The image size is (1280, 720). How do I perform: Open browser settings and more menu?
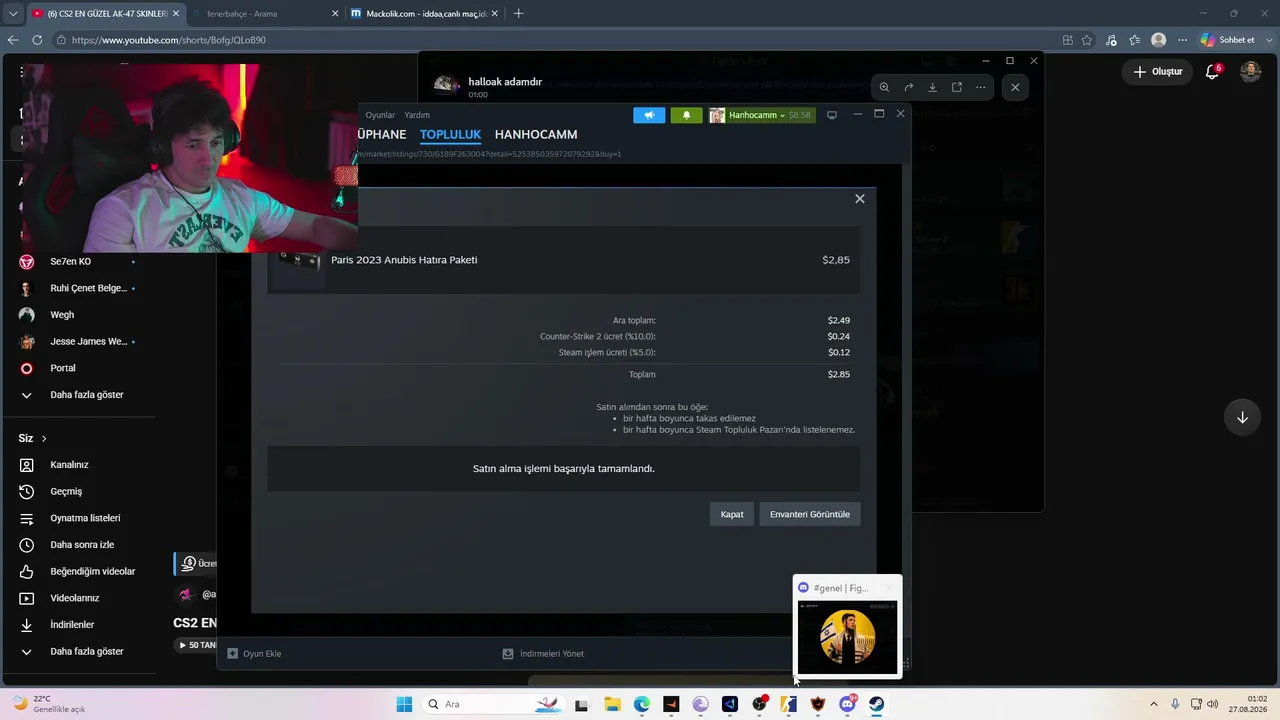tap(1183, 40)
